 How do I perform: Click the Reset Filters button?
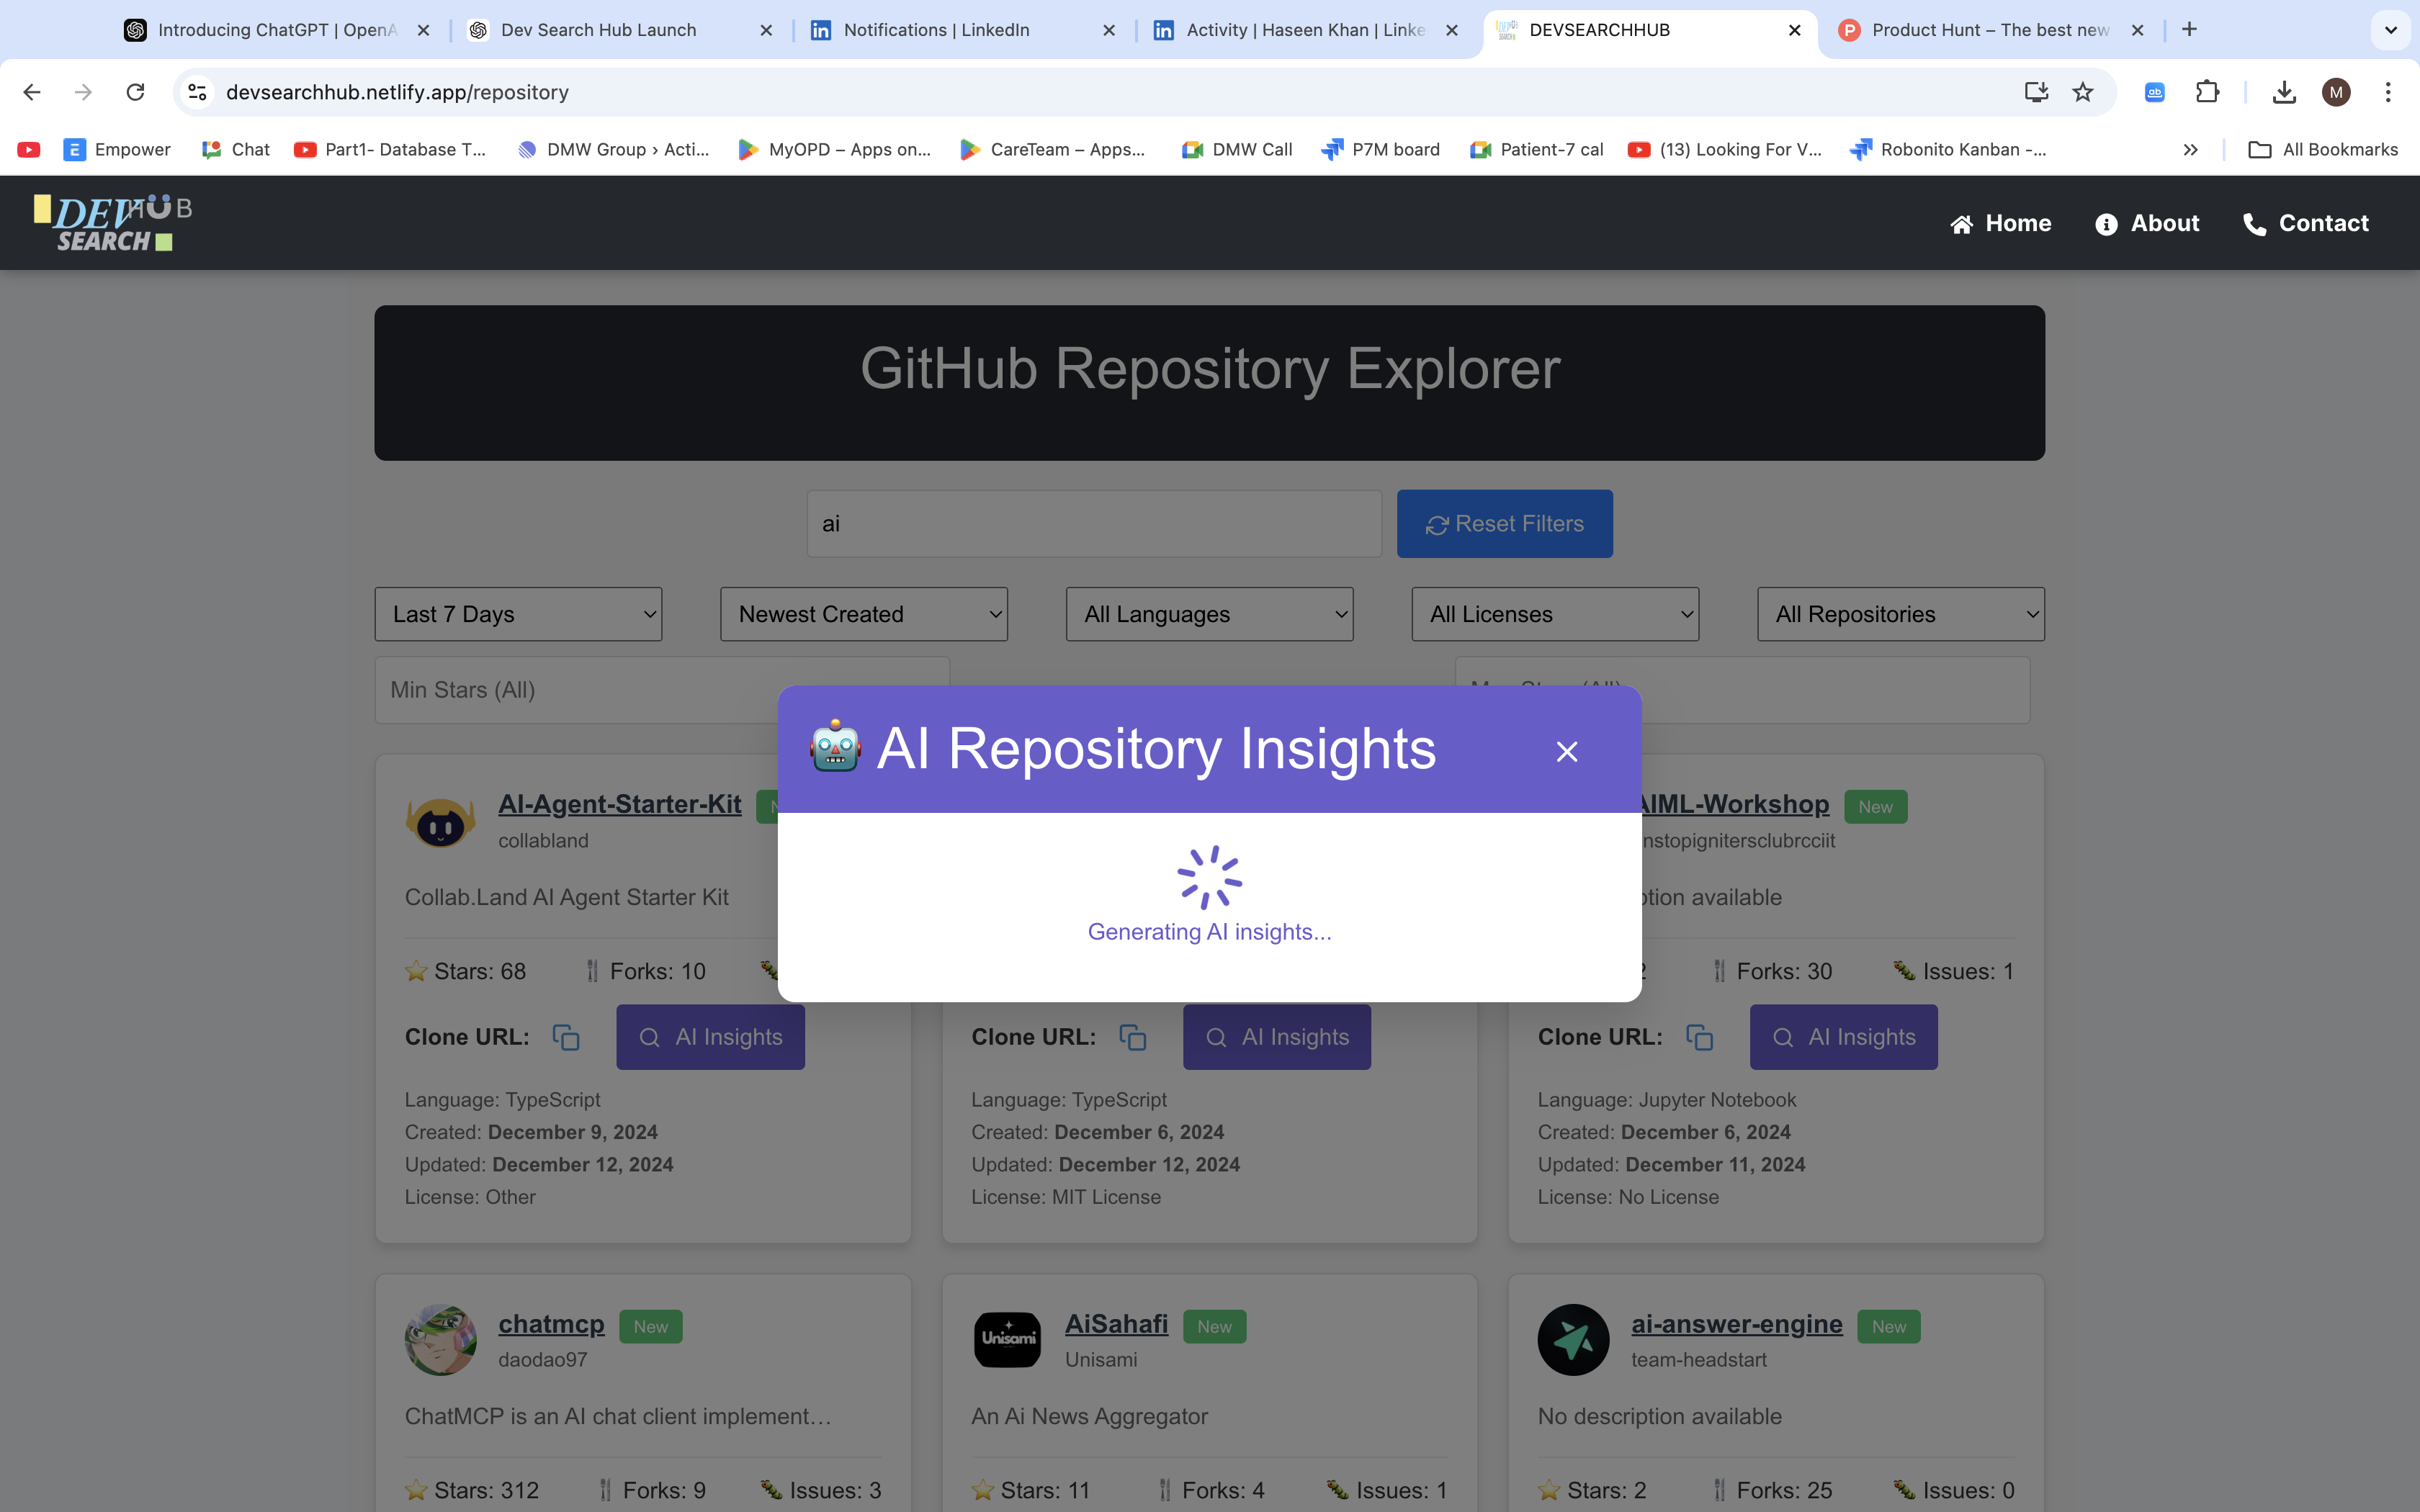1504,523
